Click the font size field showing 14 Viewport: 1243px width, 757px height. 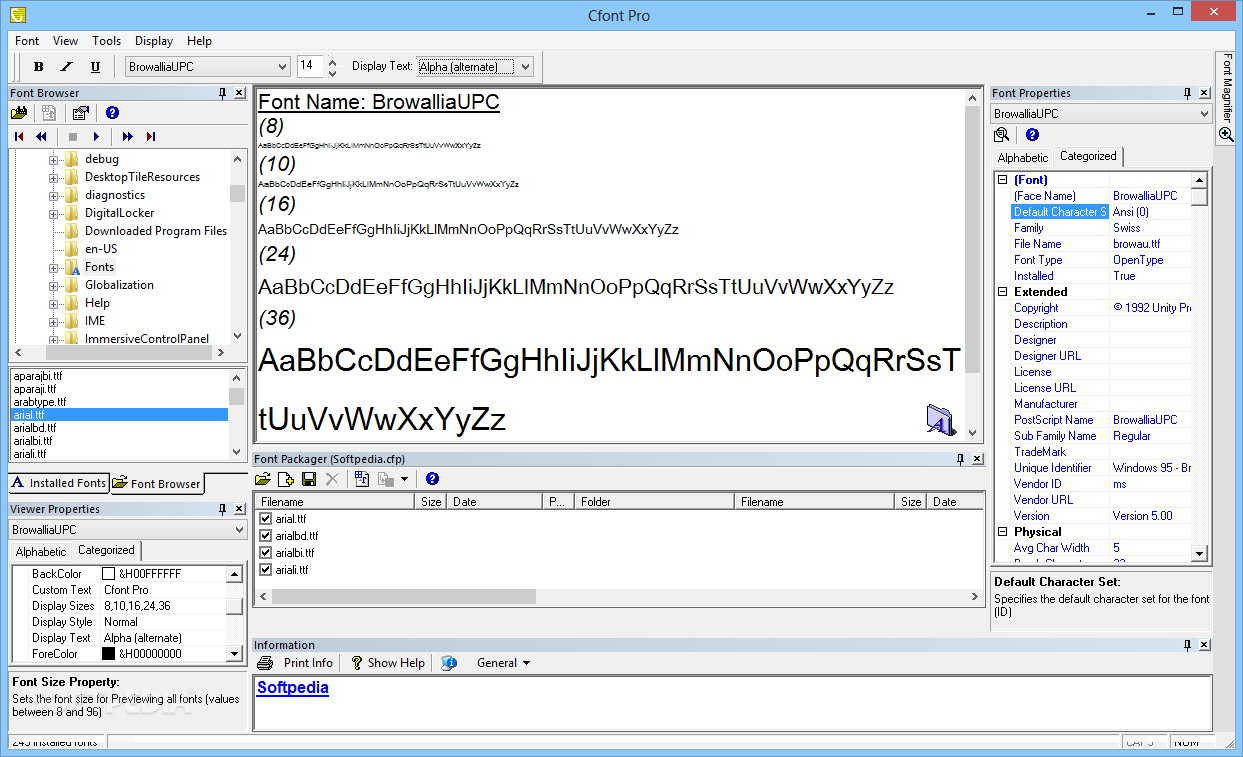311,66
